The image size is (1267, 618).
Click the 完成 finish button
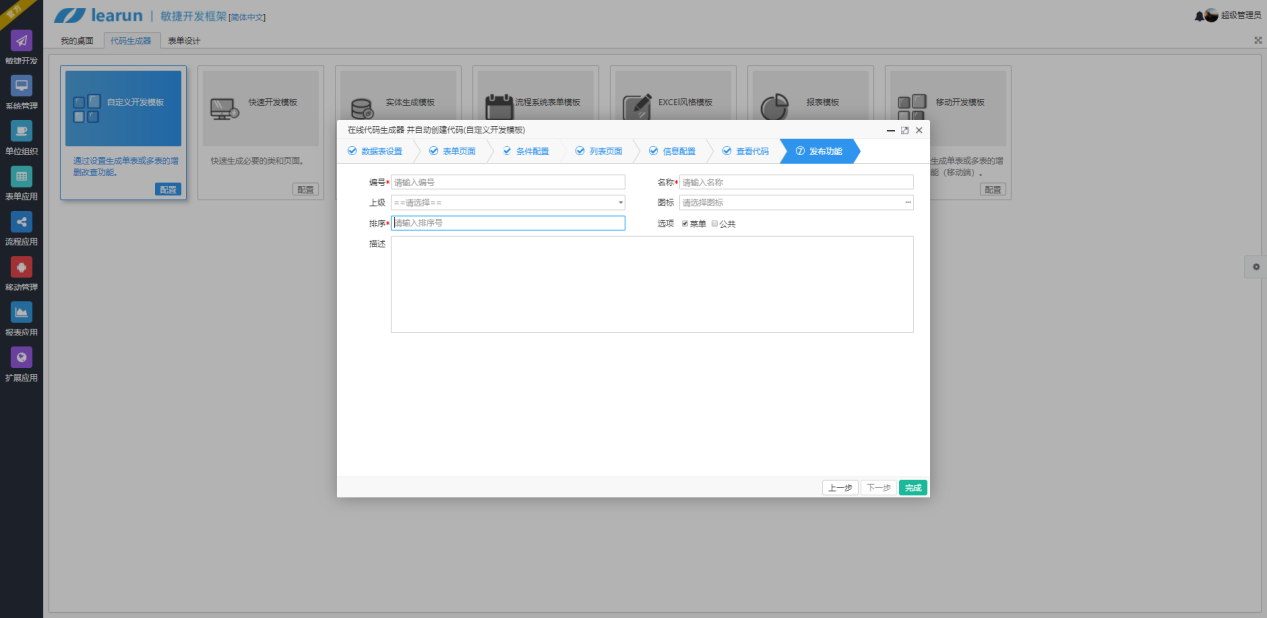tap(912, 488)
